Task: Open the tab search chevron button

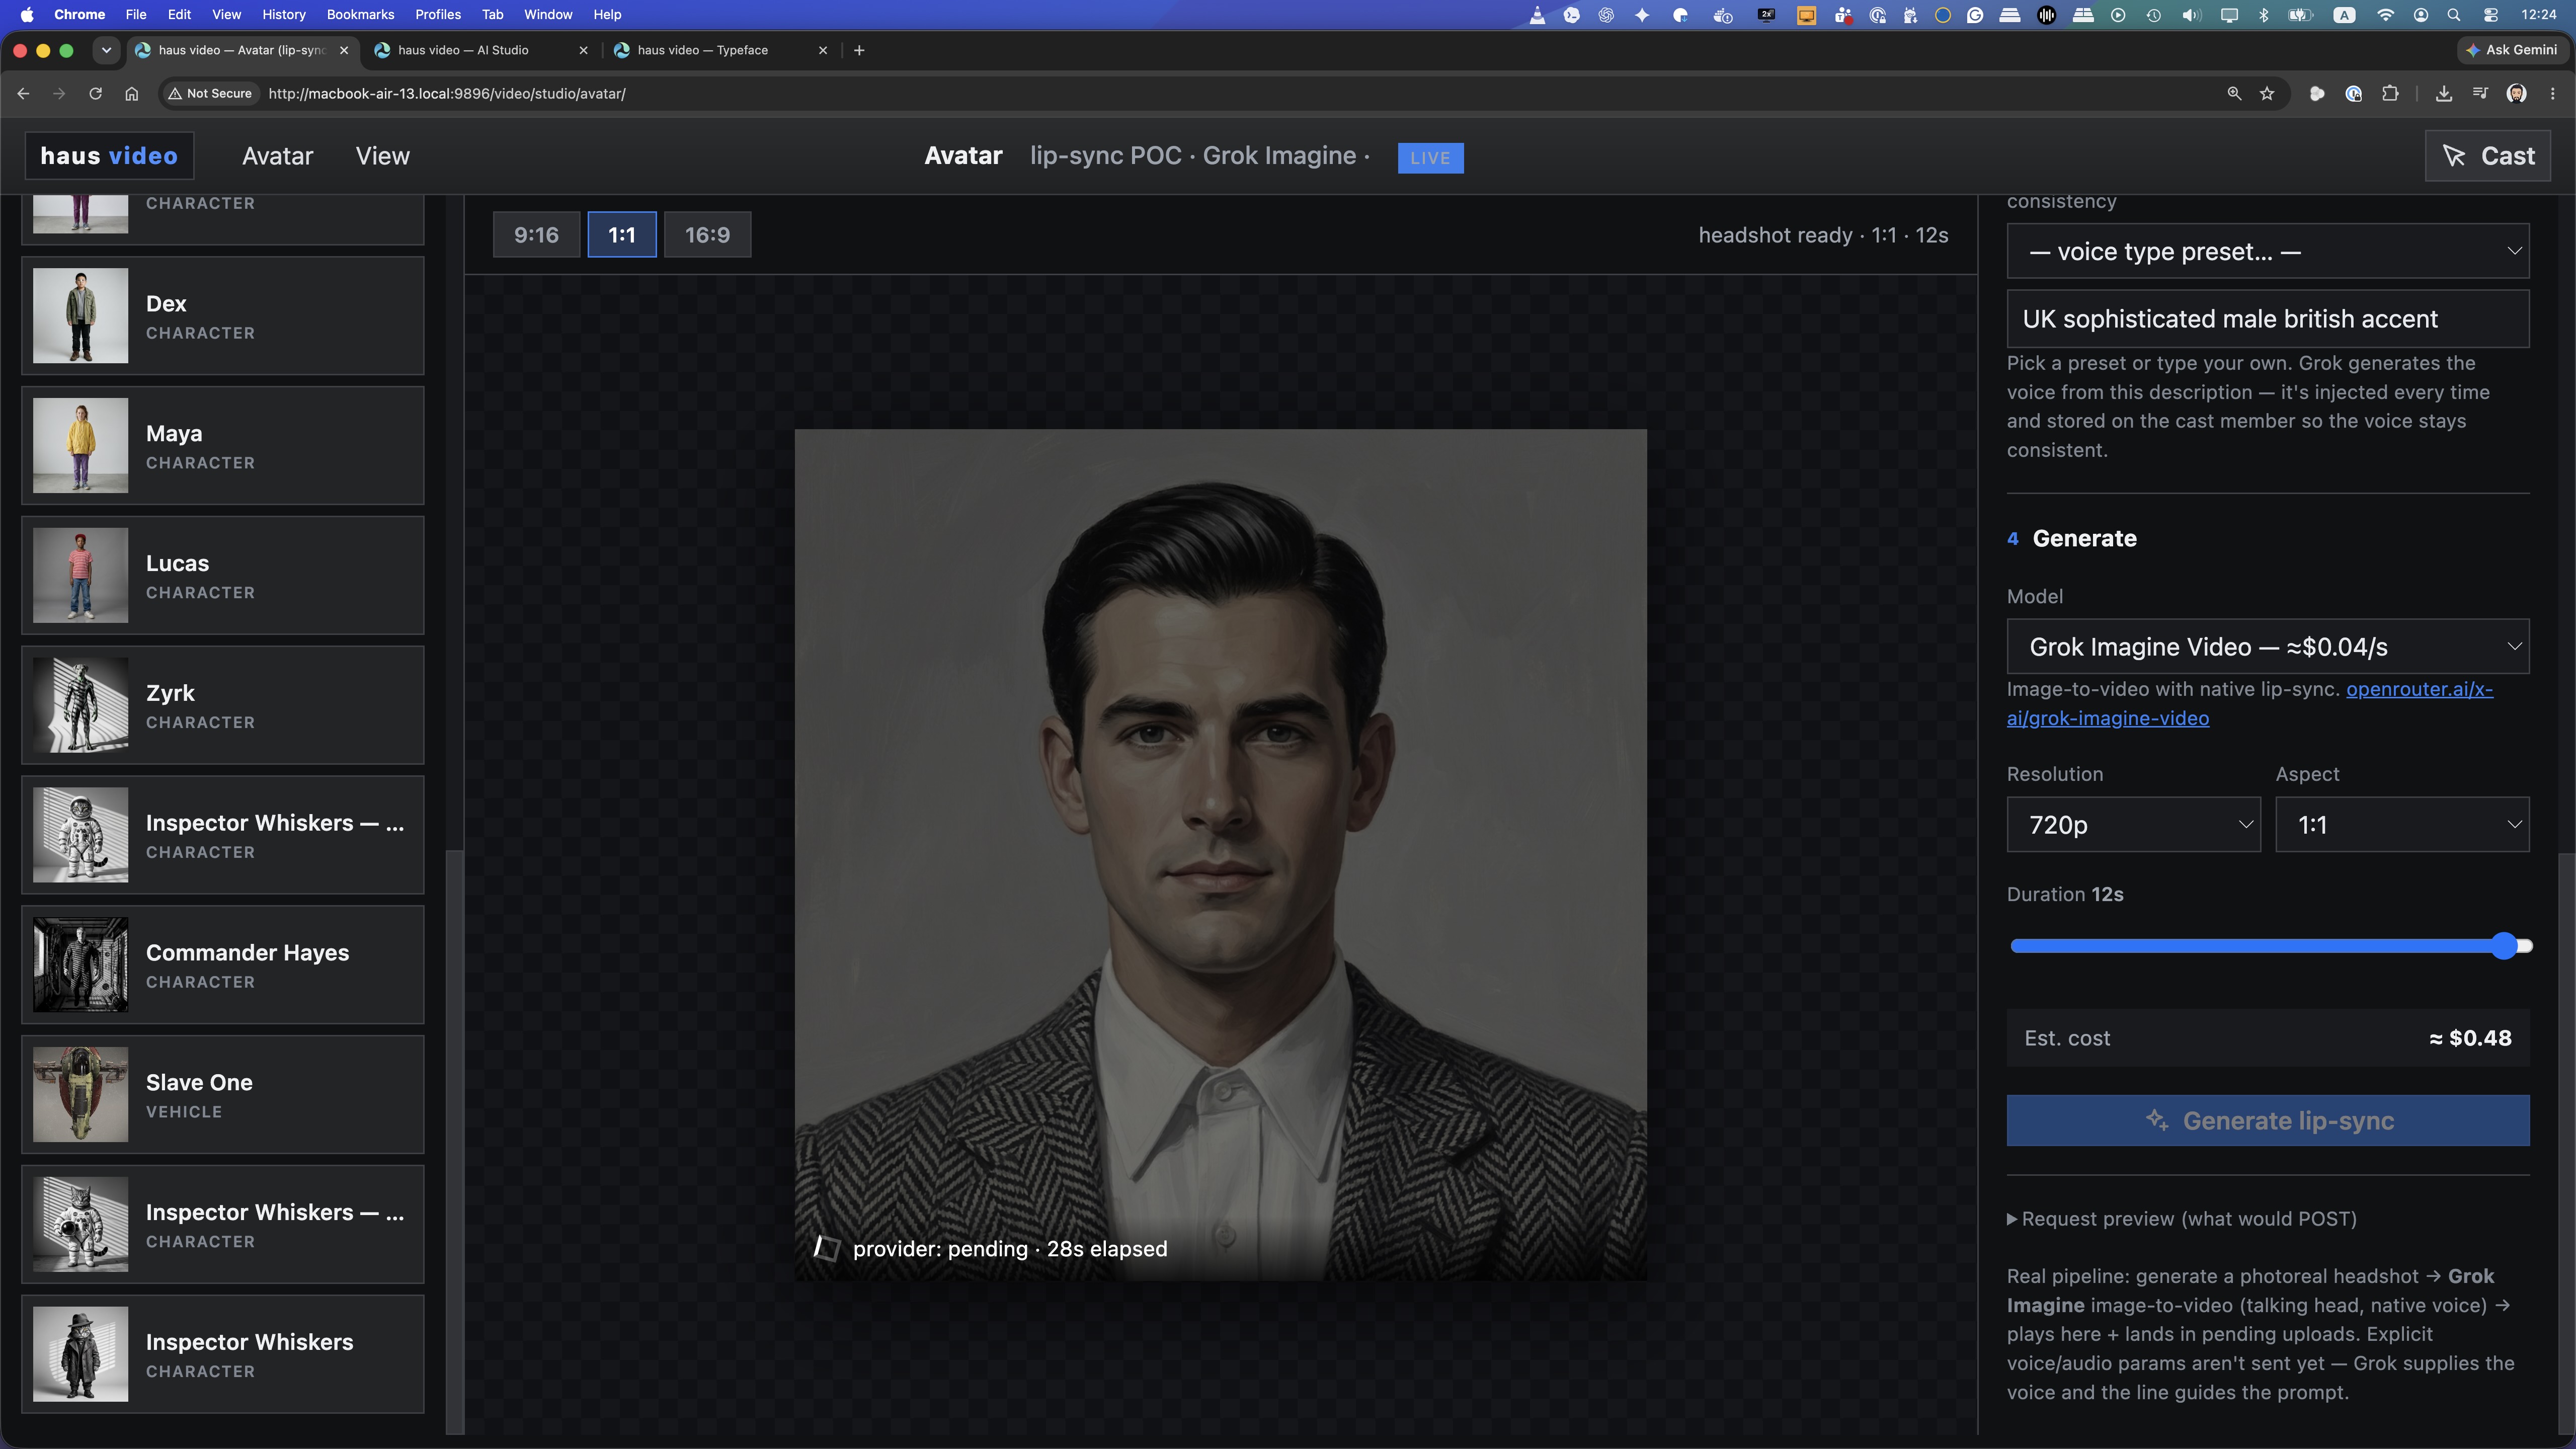Action: click(106, 50)
